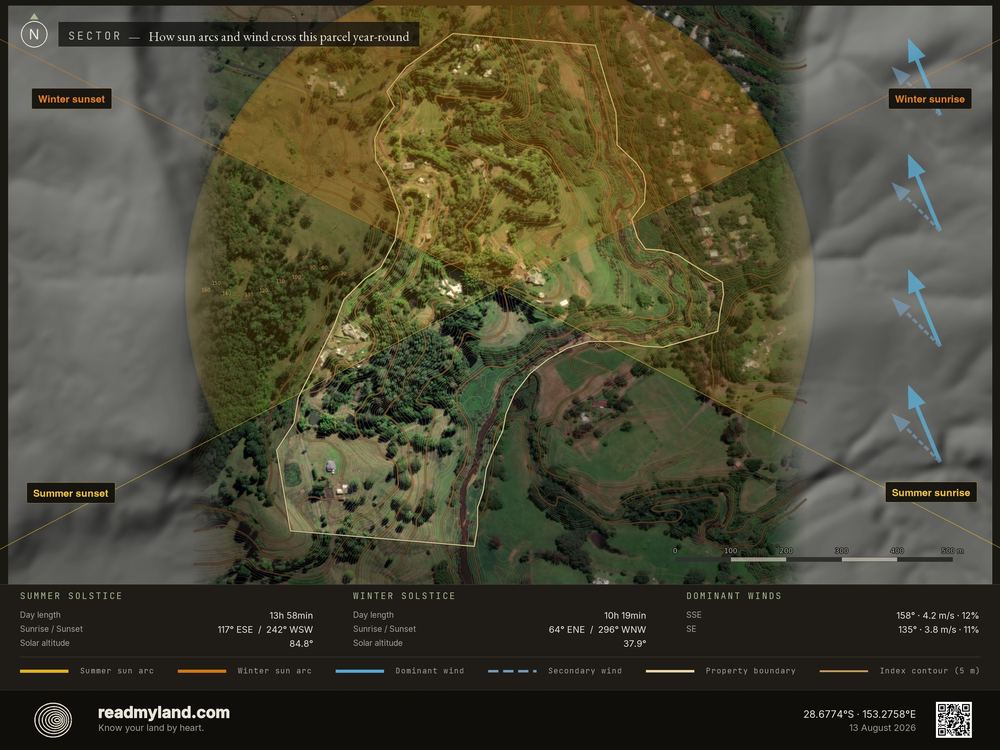
Task: Click the 158° · 4.2 m/s · 12% value
Action: tap(938, 615)
